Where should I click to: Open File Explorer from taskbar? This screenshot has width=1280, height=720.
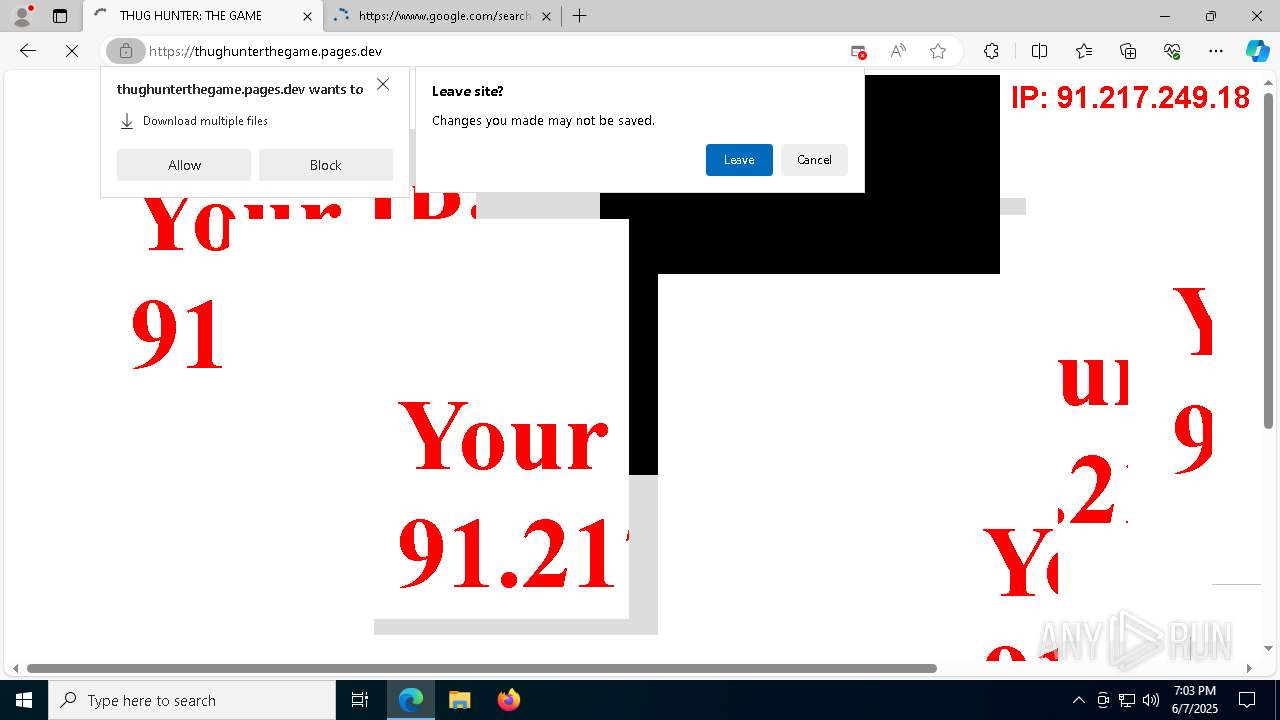pos(460,700)
